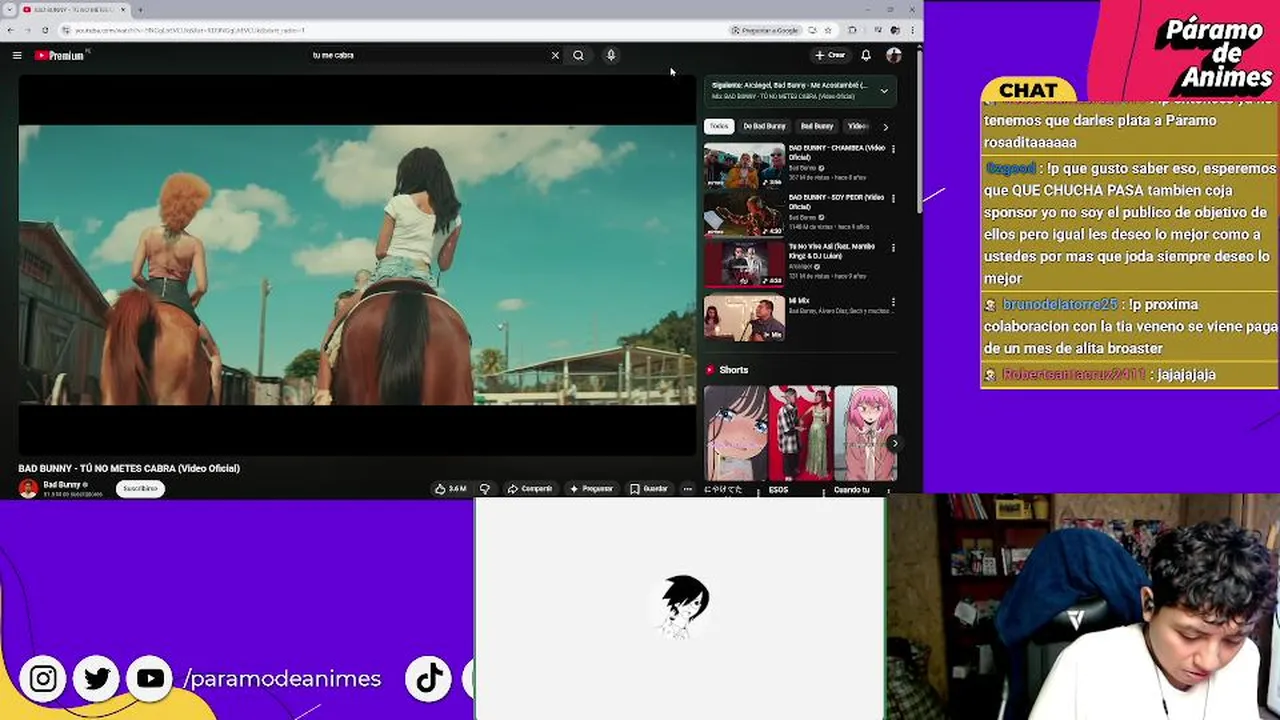Click the YouTube icon in overlay
Viewport: 1280px width, 720px height.
tap(151, 679)
